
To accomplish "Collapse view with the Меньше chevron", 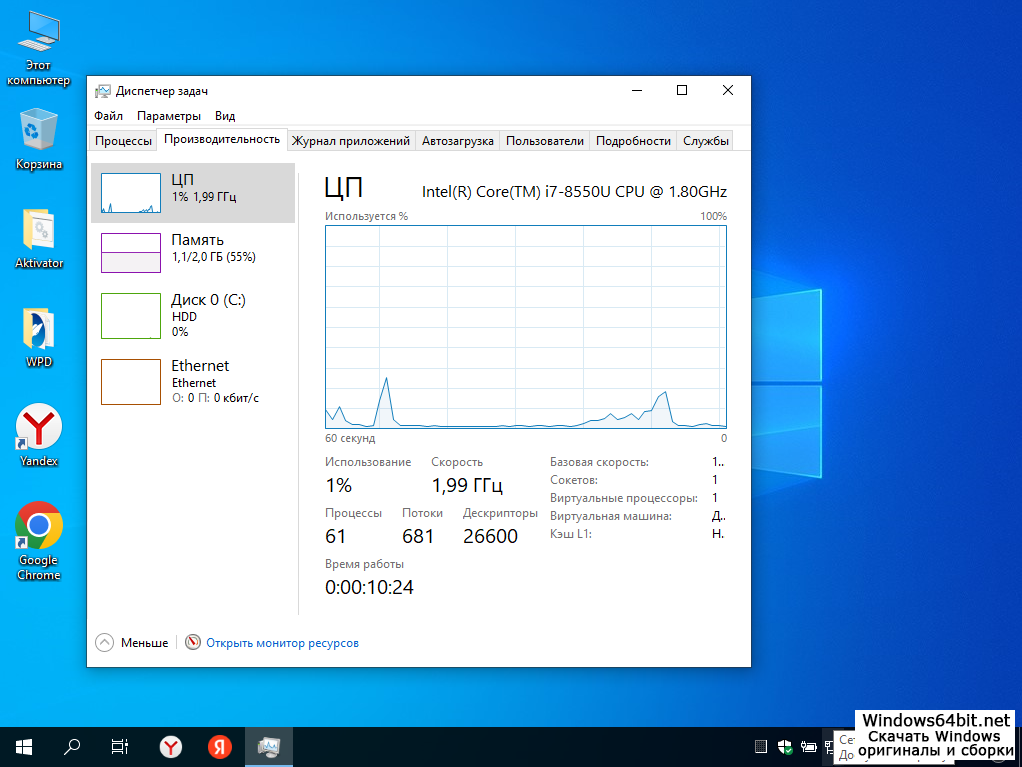I will coord(105,643).
